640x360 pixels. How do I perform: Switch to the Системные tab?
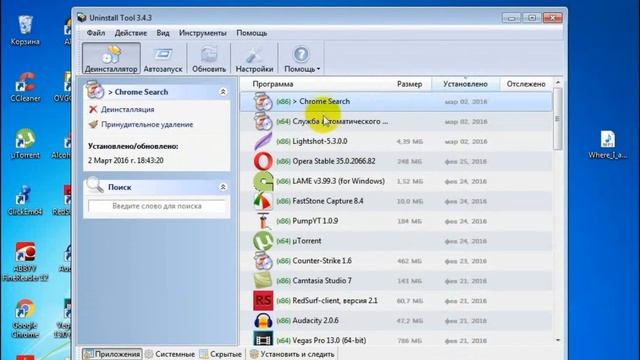[170, 354]
